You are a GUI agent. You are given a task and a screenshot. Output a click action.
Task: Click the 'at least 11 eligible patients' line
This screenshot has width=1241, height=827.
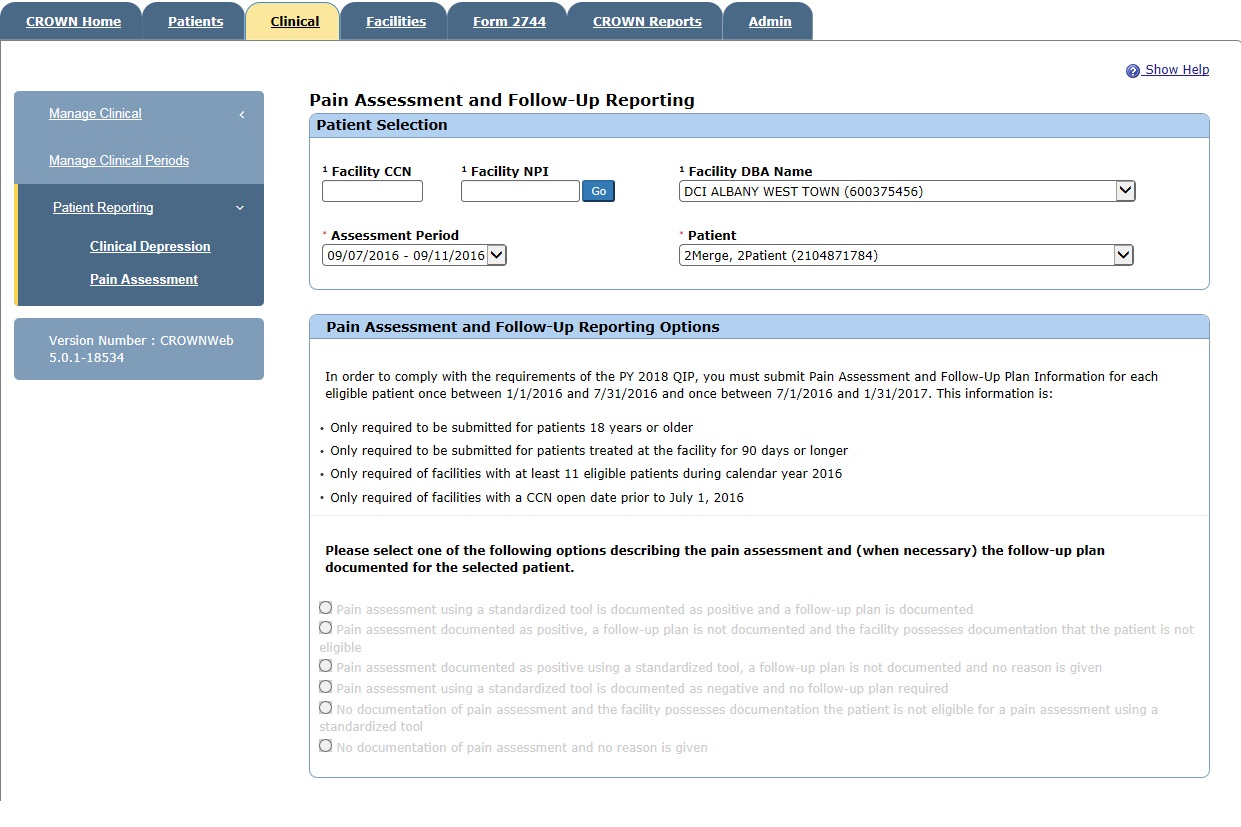click(x=586, y=474)
